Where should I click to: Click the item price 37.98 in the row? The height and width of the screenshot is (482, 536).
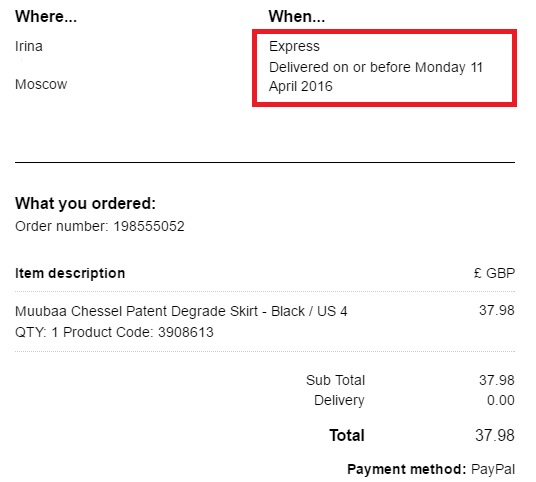[497, 310]
